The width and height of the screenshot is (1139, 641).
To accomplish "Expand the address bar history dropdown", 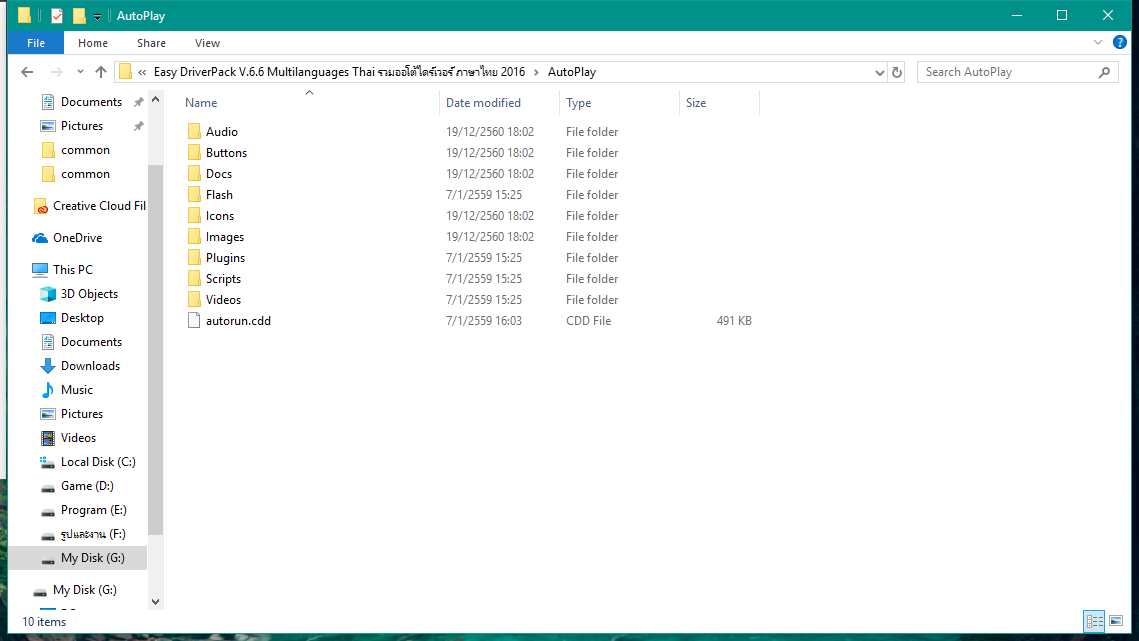I will 879,72.
